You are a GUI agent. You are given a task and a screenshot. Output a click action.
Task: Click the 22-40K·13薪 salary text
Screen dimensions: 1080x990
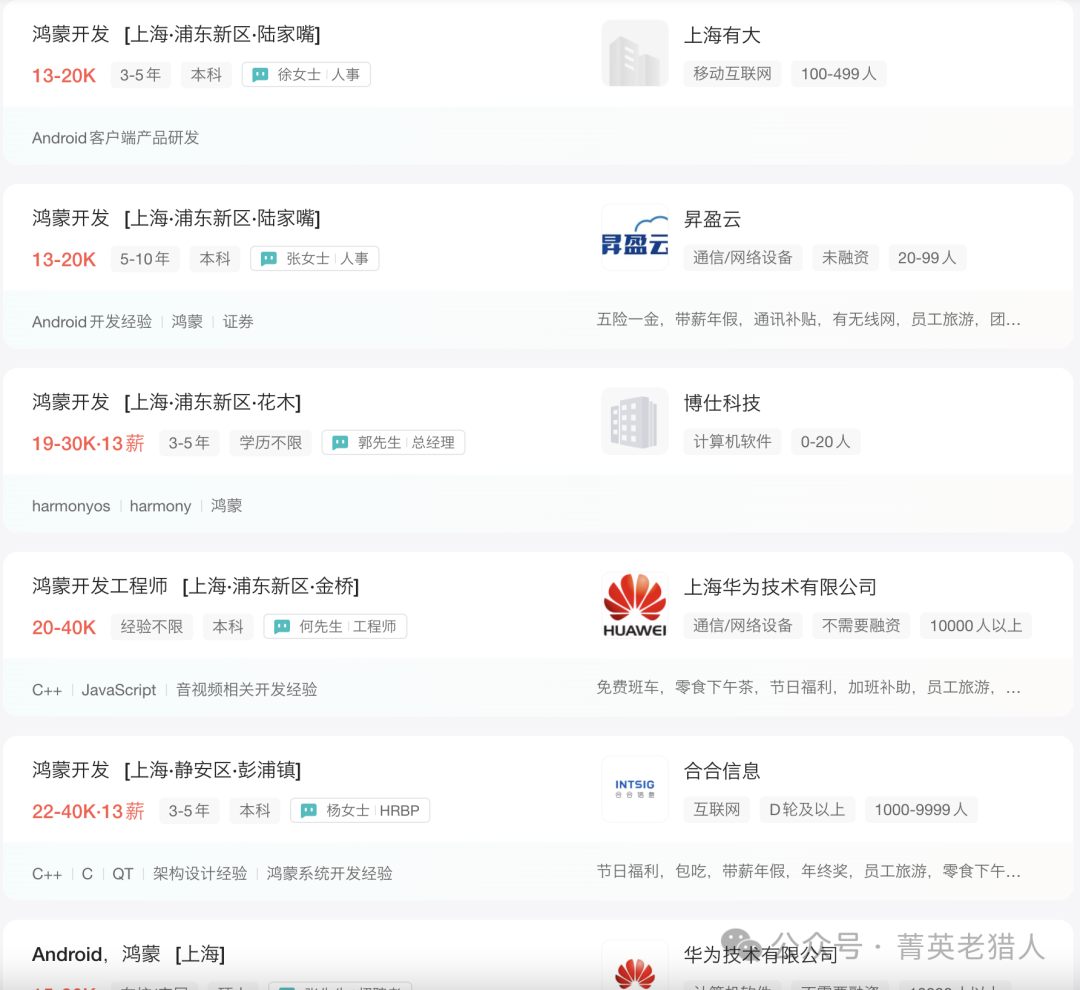[88, 811]
